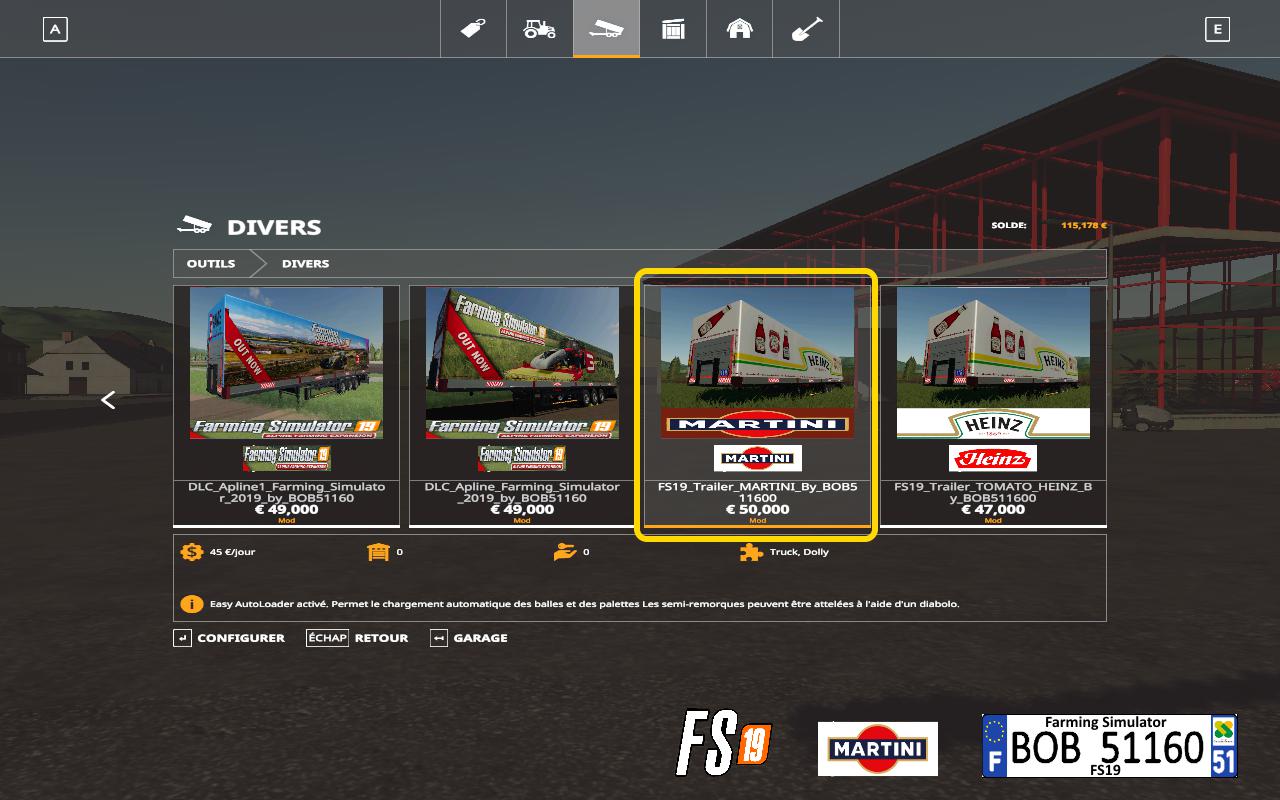
Task: Open the barn placeables category icon
Action: (739, 29)
